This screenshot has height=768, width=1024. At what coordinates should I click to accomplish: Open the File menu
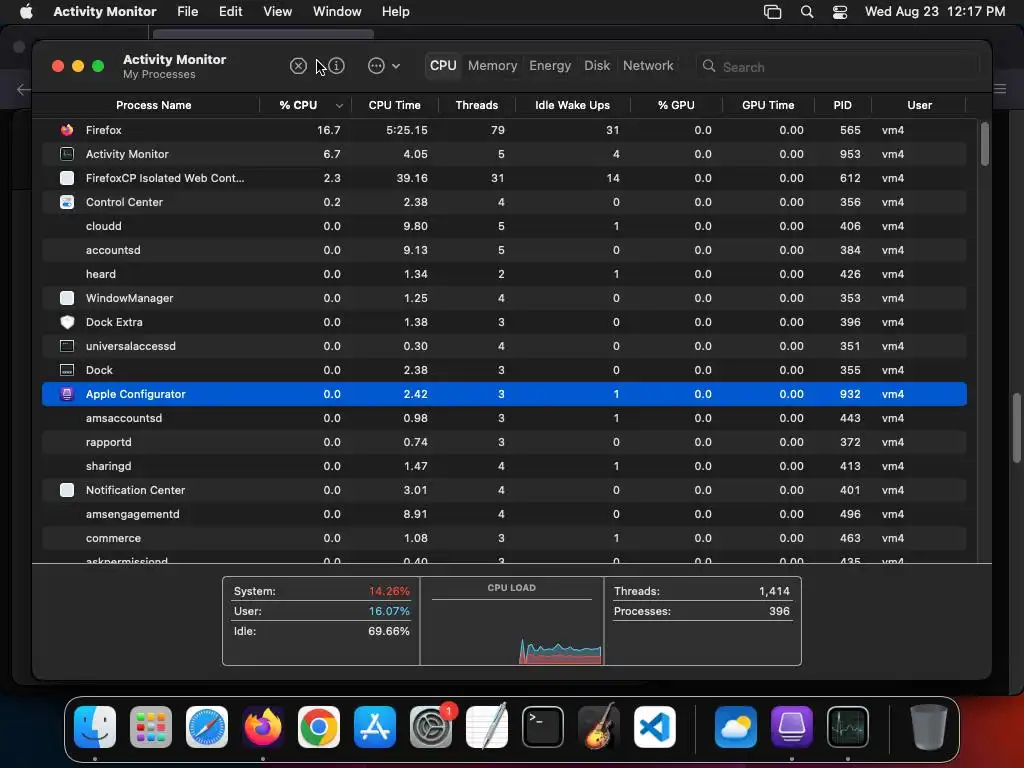[x=187, y=12]
